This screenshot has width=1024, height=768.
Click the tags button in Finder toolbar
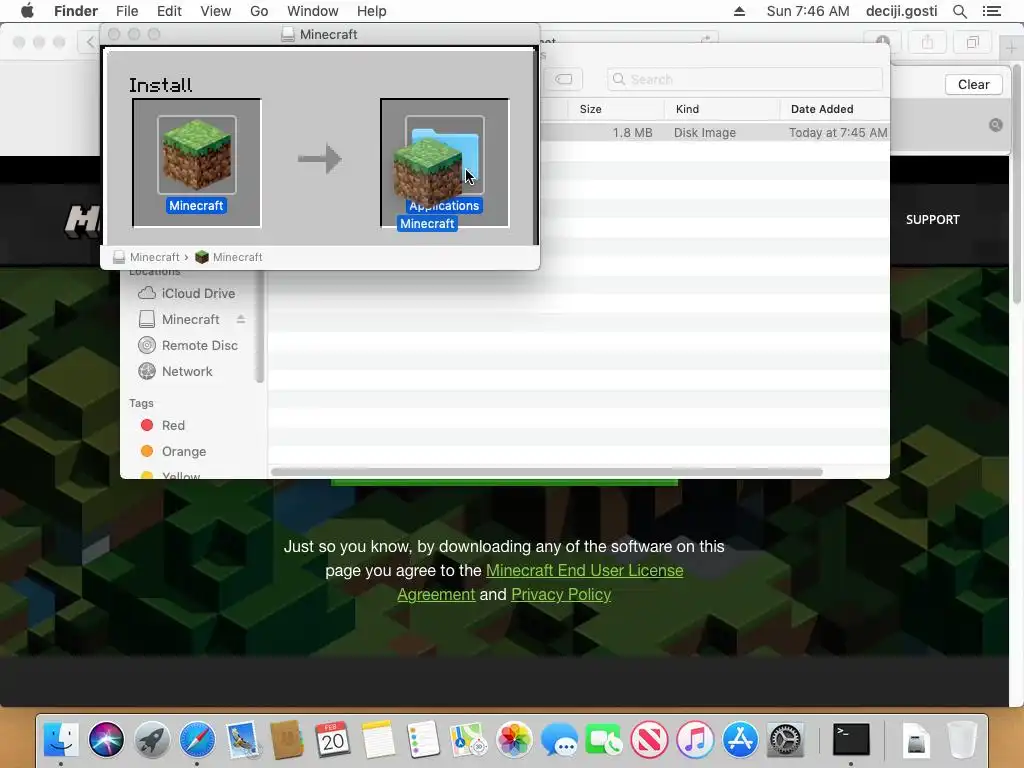pos(564,79)
